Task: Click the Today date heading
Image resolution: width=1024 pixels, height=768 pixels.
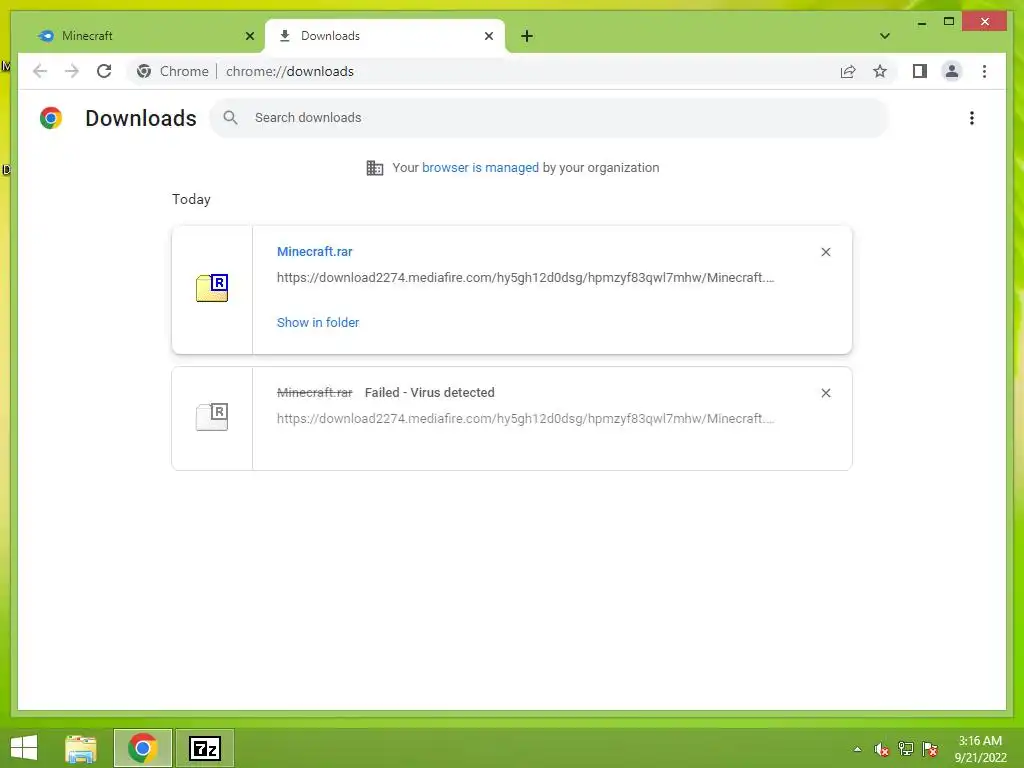Action: pos(191,199)
